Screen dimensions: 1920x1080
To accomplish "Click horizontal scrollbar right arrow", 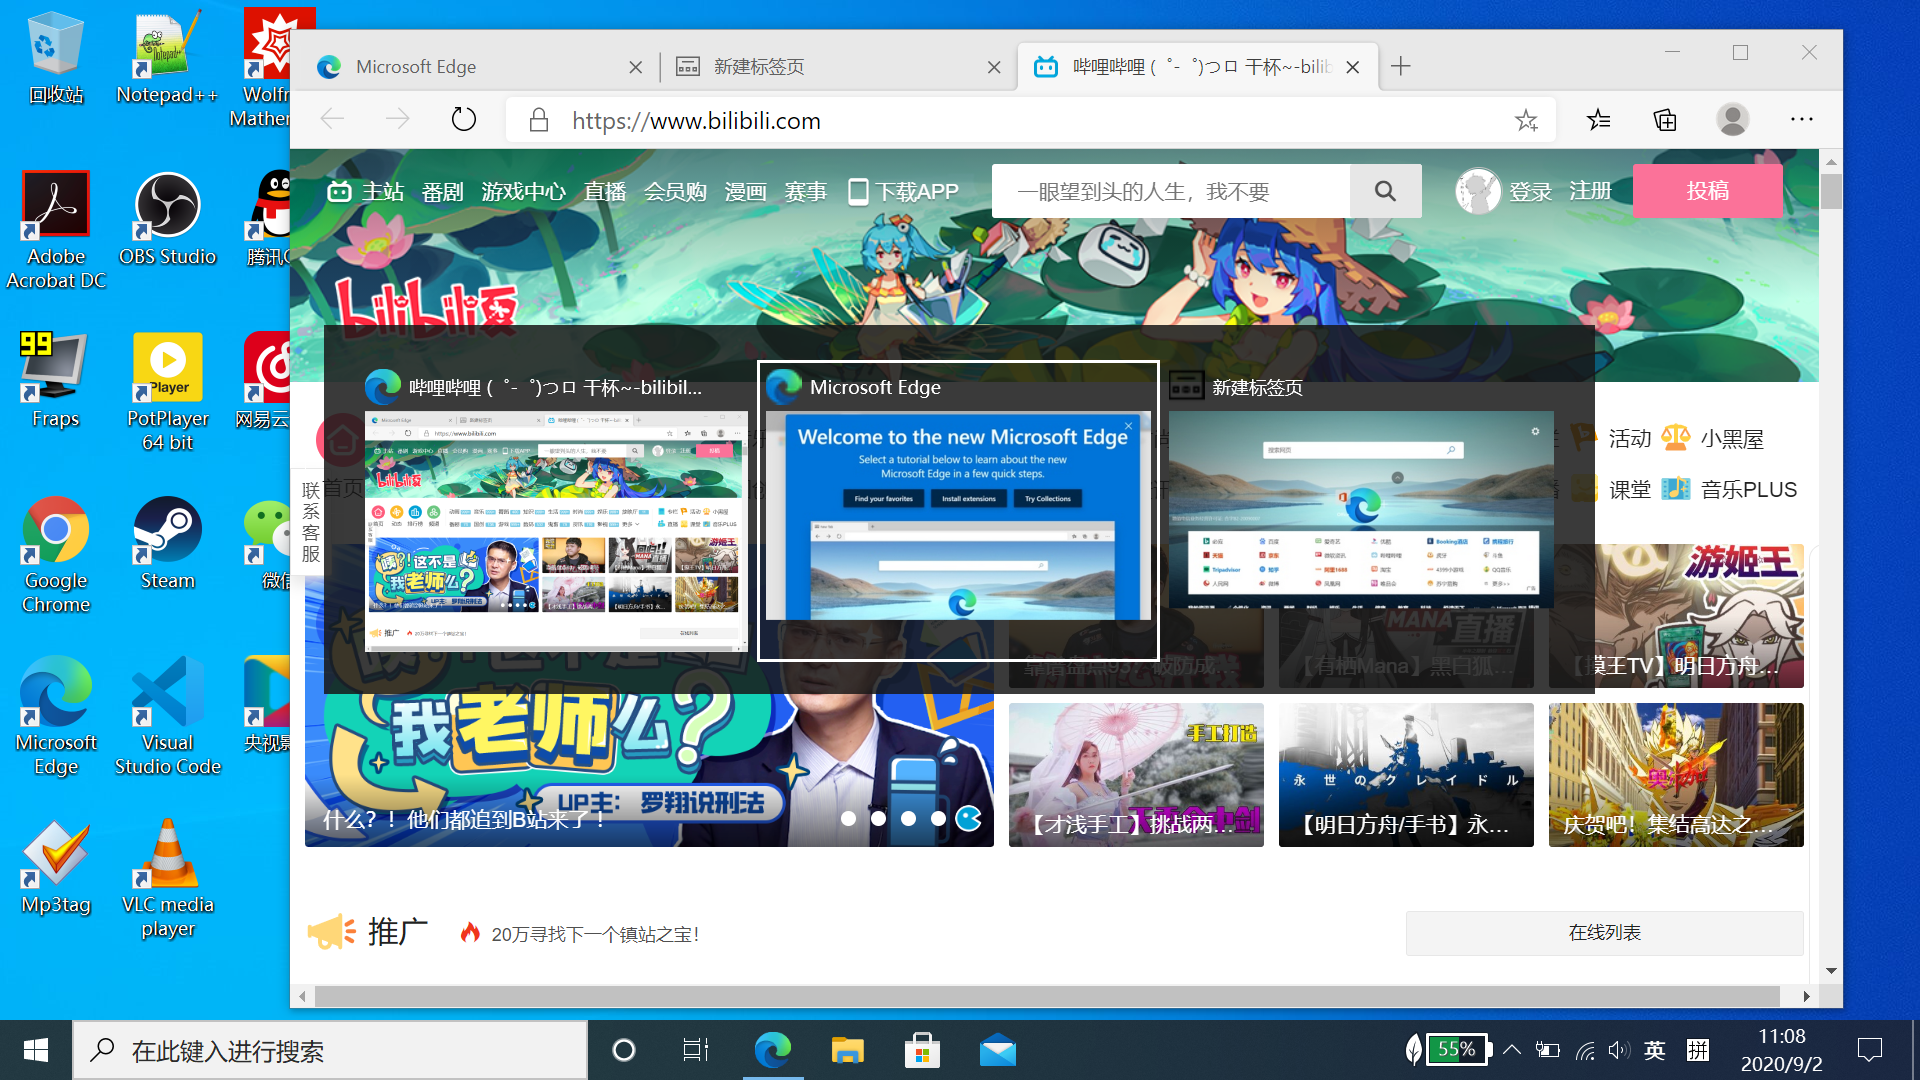I will click(x=1806, y=996).
